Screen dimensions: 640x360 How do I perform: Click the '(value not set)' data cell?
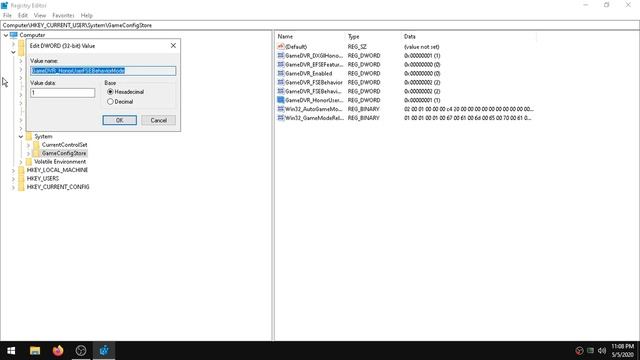pyautogui.click(x=422, y=47)
